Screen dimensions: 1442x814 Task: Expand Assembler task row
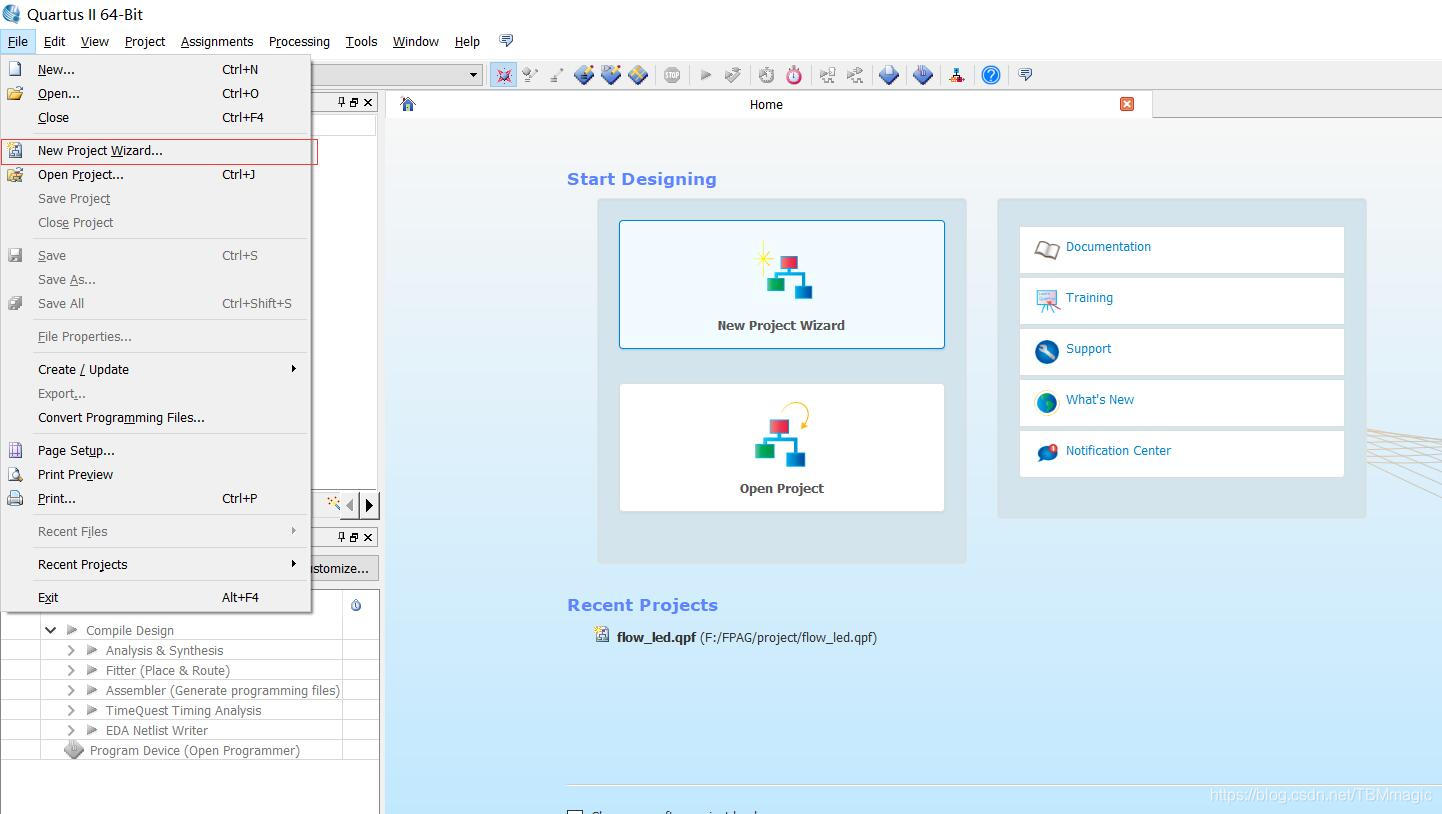[x=71, y=690]
